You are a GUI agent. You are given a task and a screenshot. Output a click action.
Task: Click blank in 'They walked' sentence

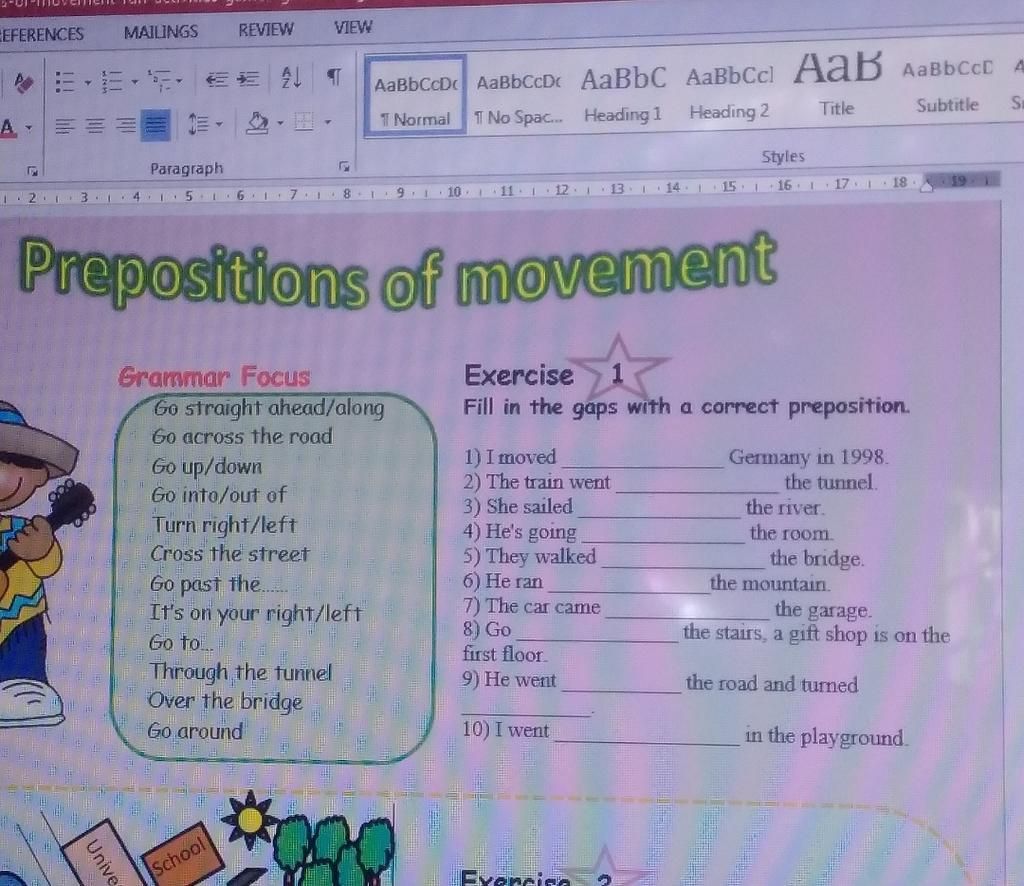(x=682, y=561)
